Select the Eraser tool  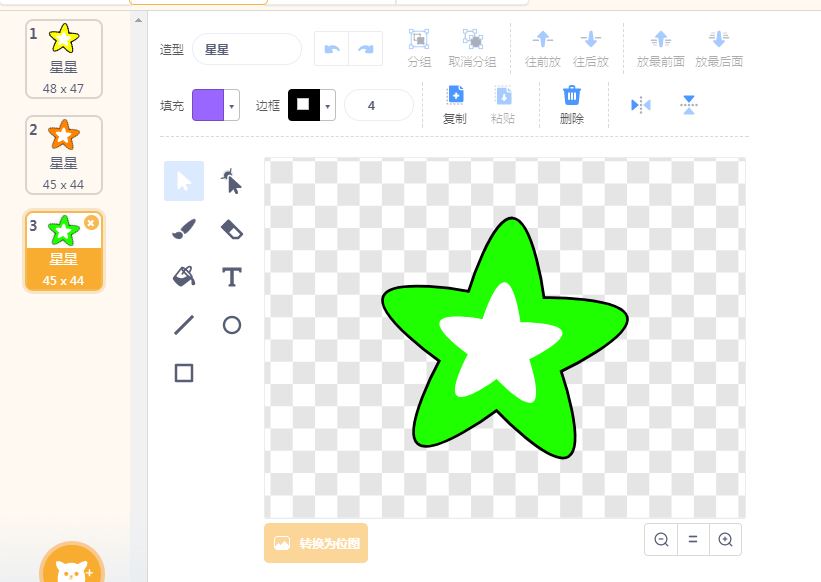point(231,229)
